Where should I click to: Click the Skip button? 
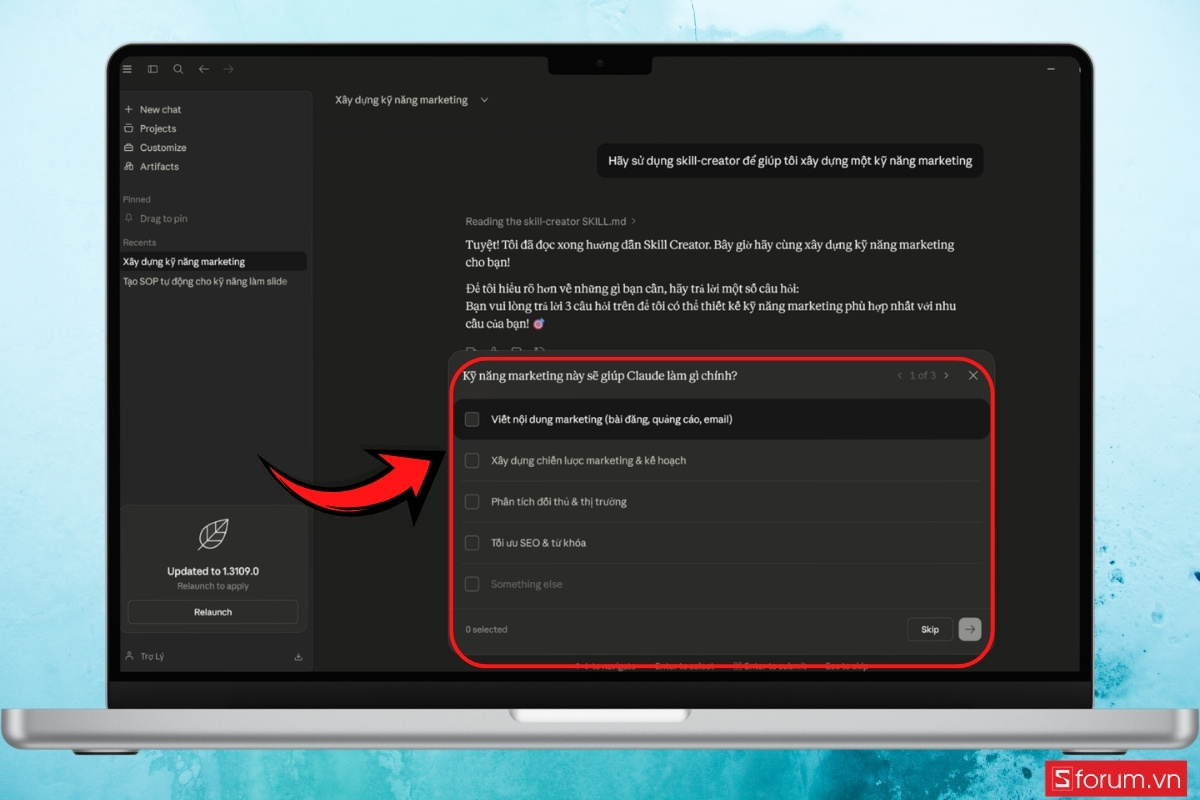pyautogui.click(x=930, y=629)
